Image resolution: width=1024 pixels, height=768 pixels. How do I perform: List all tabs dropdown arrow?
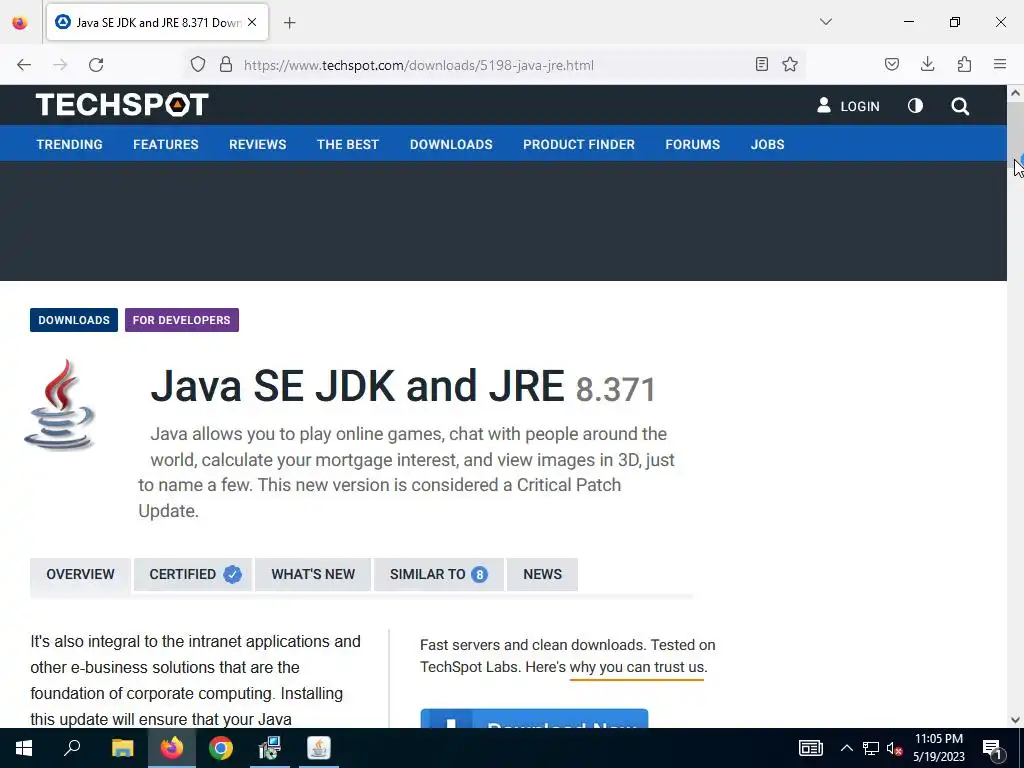[x=825, y=22]
